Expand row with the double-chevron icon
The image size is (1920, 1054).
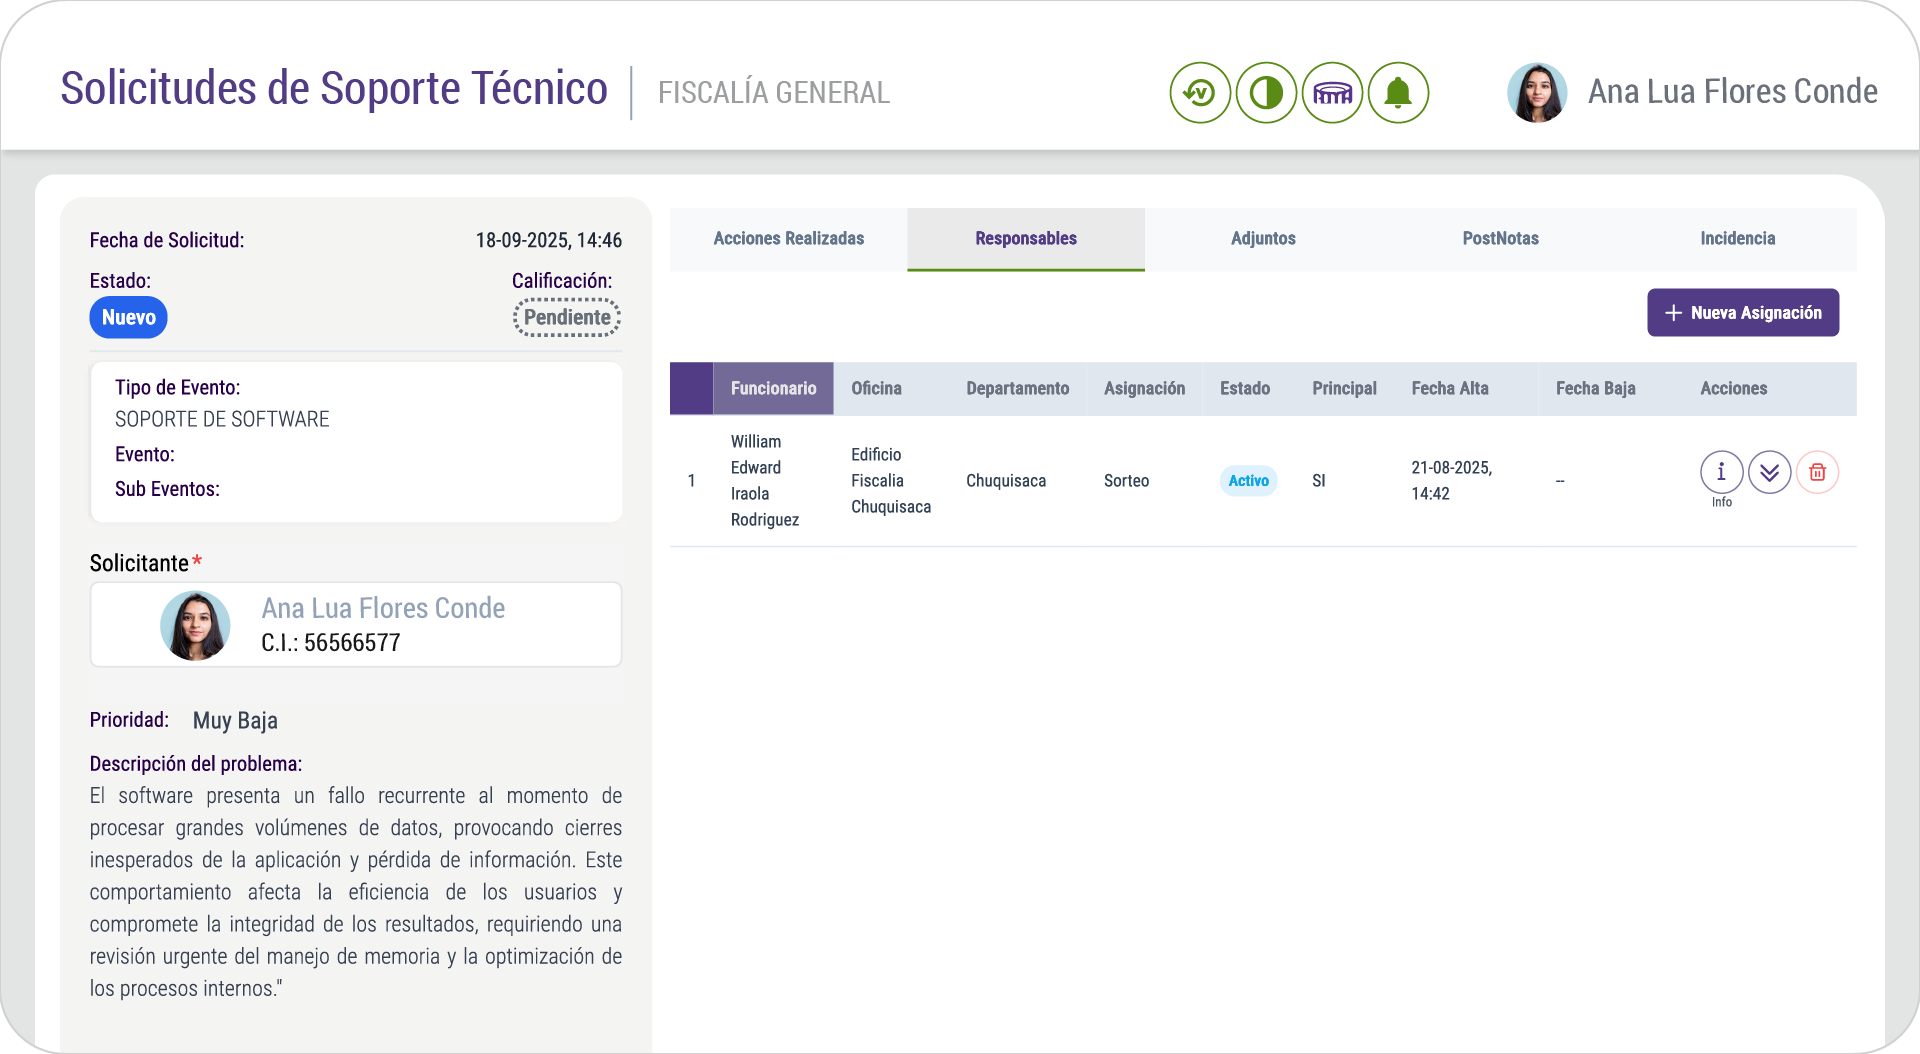(1769, 472)
